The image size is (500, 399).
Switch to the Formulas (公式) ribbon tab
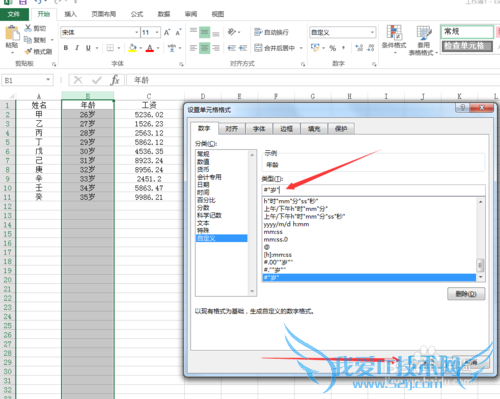(x=137, y=14)
